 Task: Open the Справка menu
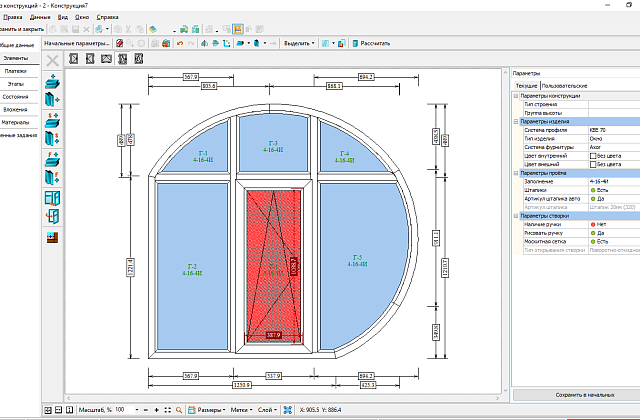[108, 17]
